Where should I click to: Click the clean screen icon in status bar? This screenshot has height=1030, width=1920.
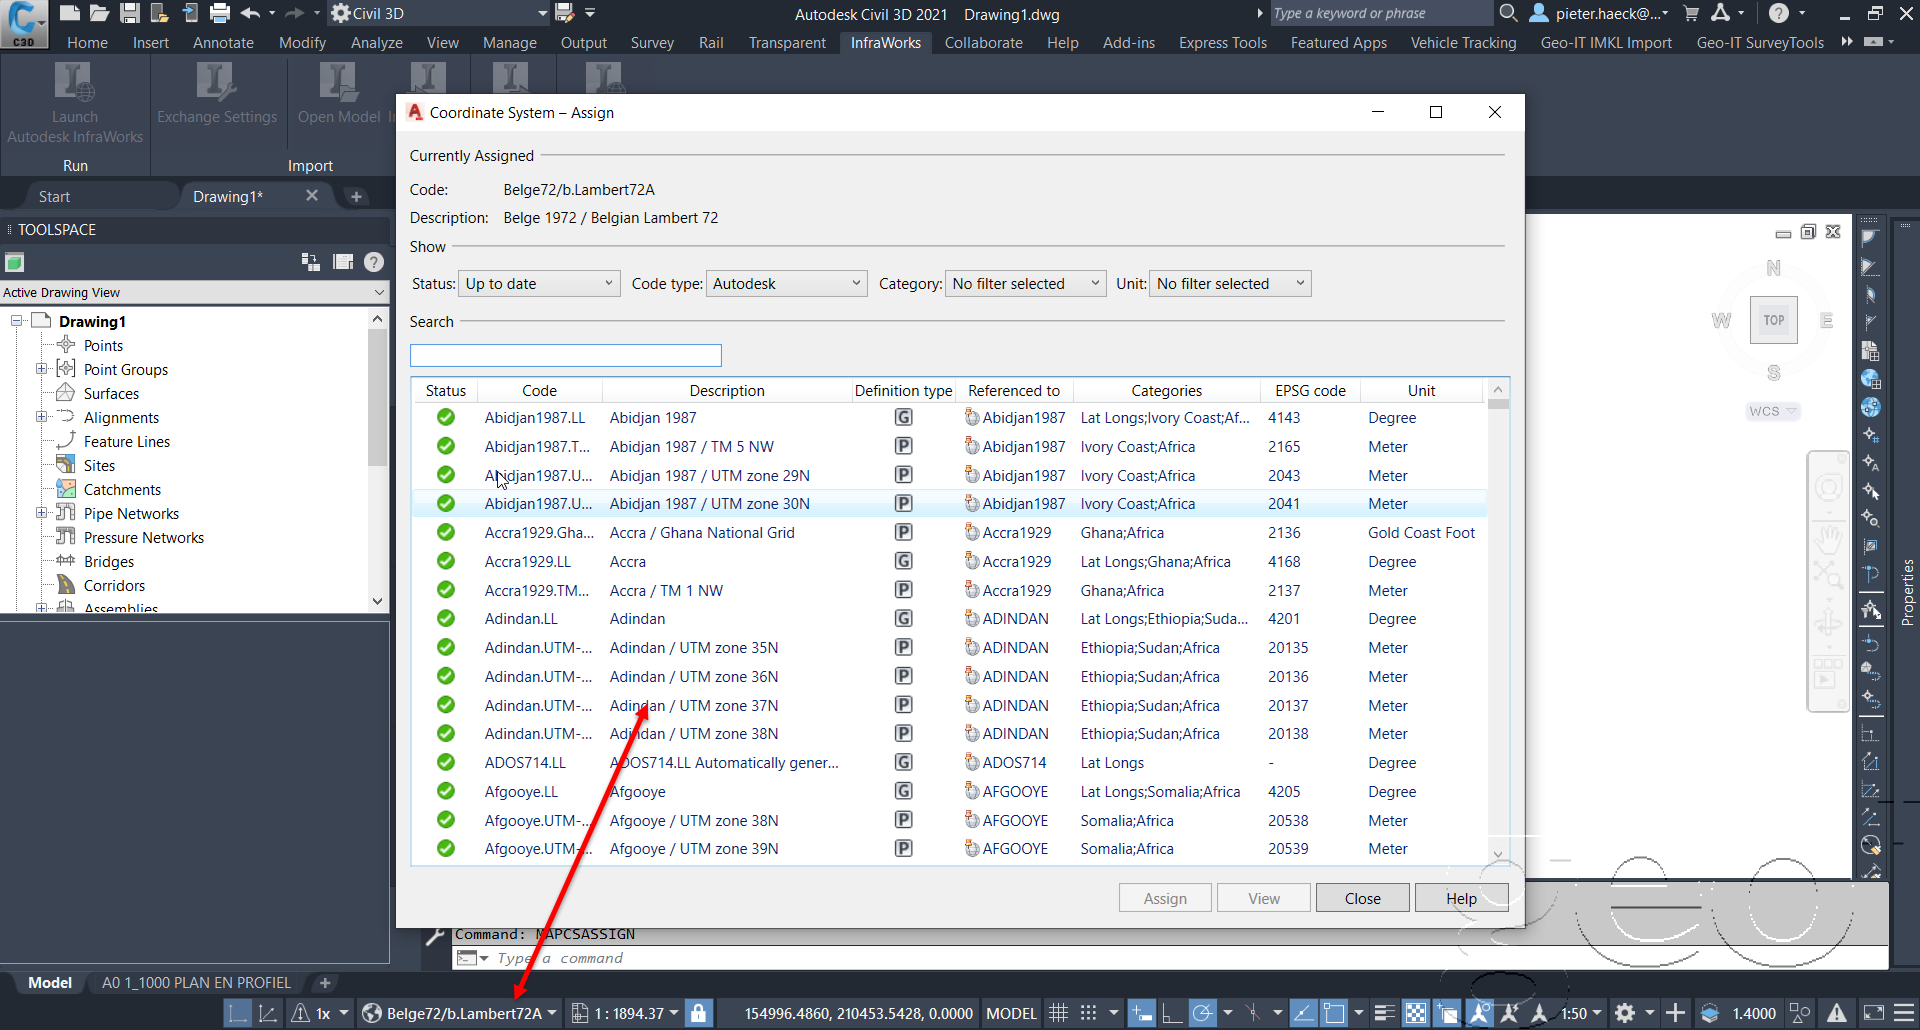(x=1874, y=1013)
